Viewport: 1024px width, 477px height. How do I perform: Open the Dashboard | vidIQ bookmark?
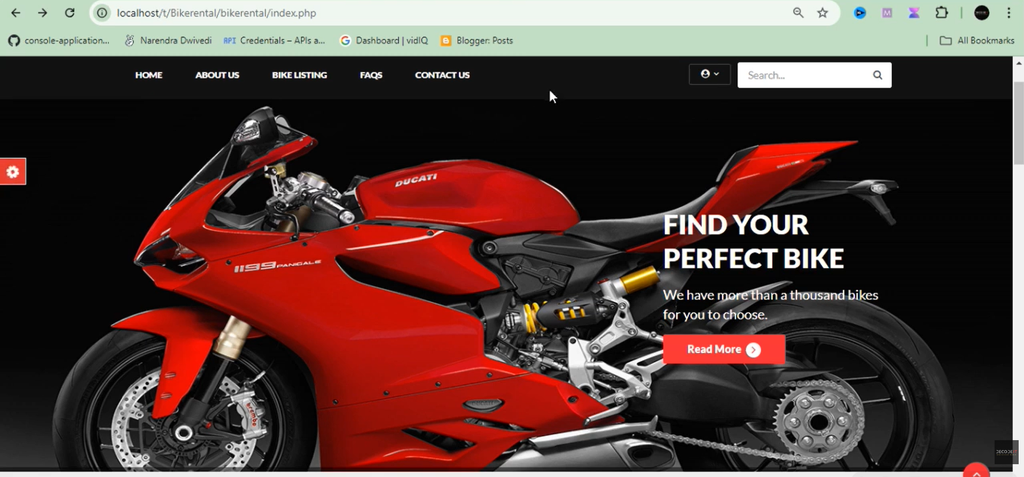pyautogui.click(x=384, y=41)
